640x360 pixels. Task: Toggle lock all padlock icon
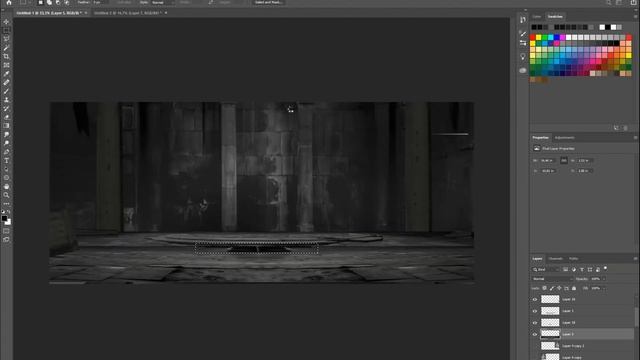(x=574, y=288)
